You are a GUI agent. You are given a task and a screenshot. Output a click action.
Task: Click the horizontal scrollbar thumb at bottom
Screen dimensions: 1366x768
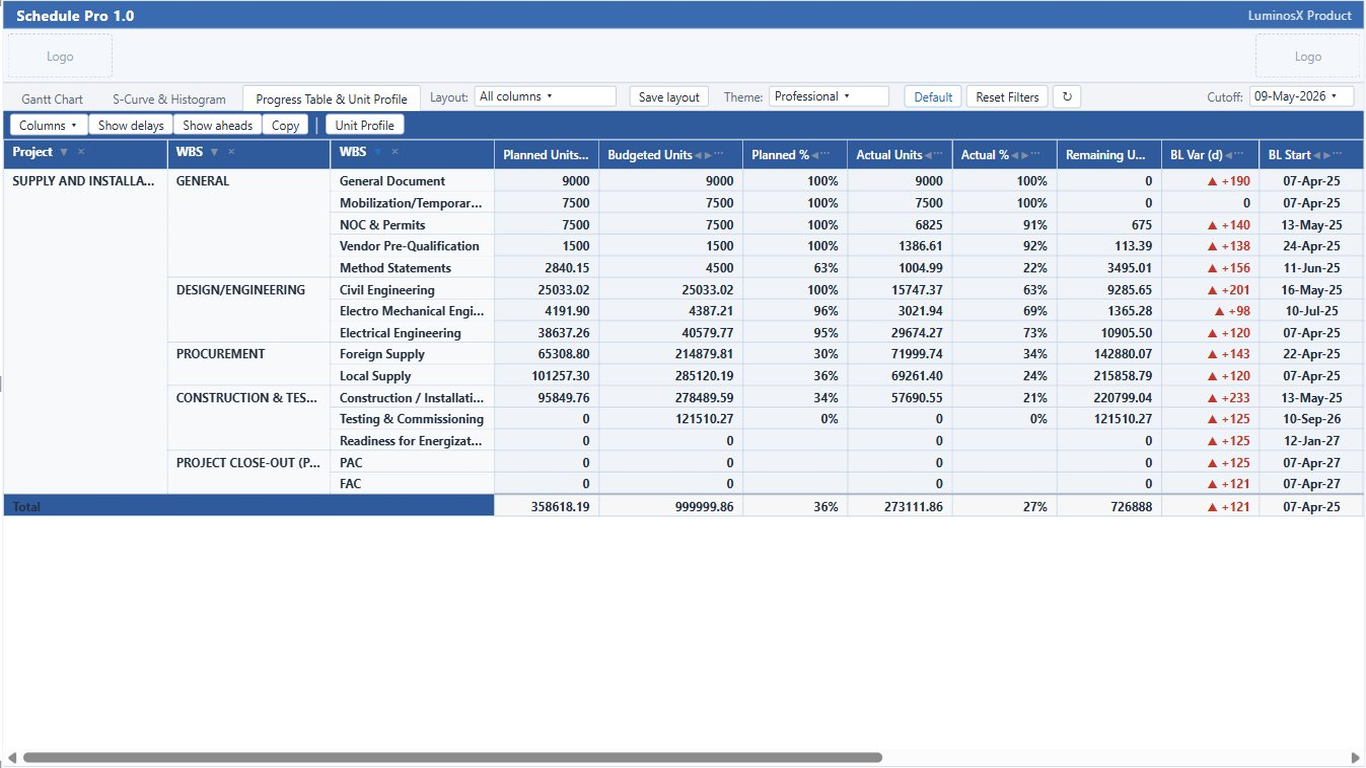coord(452,758)
